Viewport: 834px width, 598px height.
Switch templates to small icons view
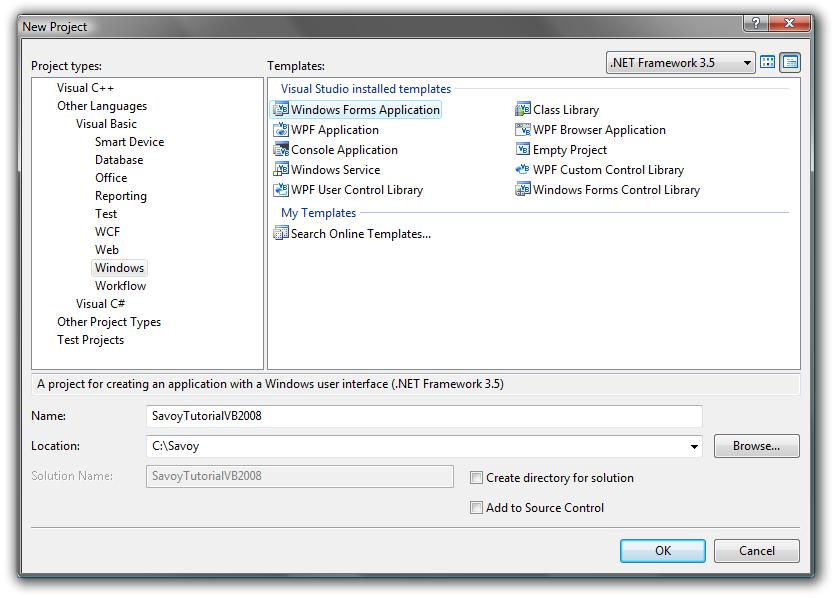click(790, 62)
